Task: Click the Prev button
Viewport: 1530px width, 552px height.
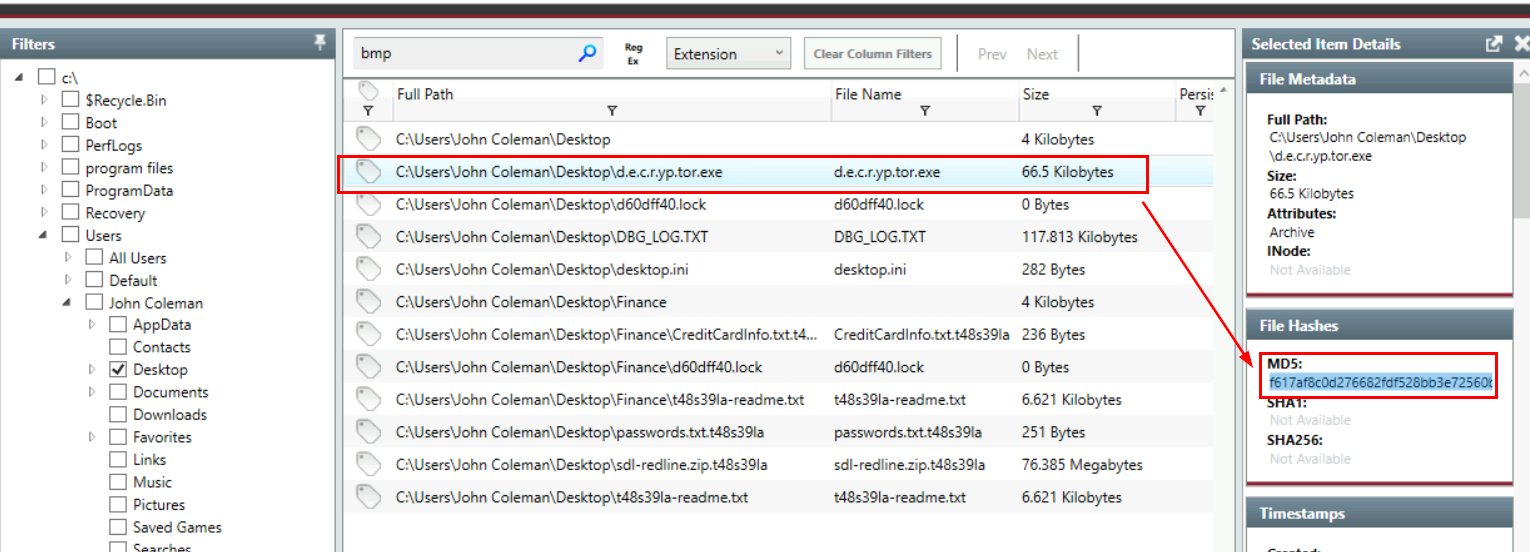Action: pyautogui.click(x=992, y=54)
